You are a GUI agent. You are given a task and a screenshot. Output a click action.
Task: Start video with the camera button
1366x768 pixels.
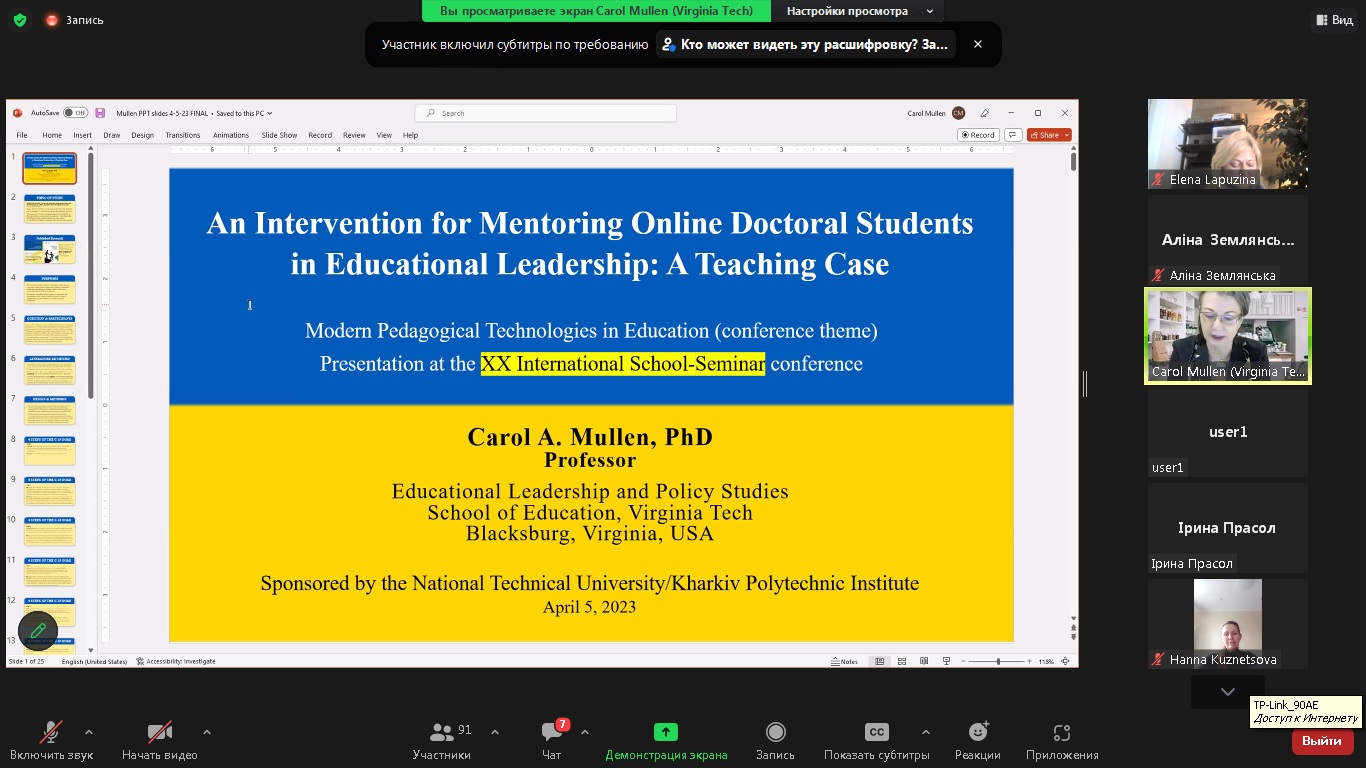pos(159,733)
